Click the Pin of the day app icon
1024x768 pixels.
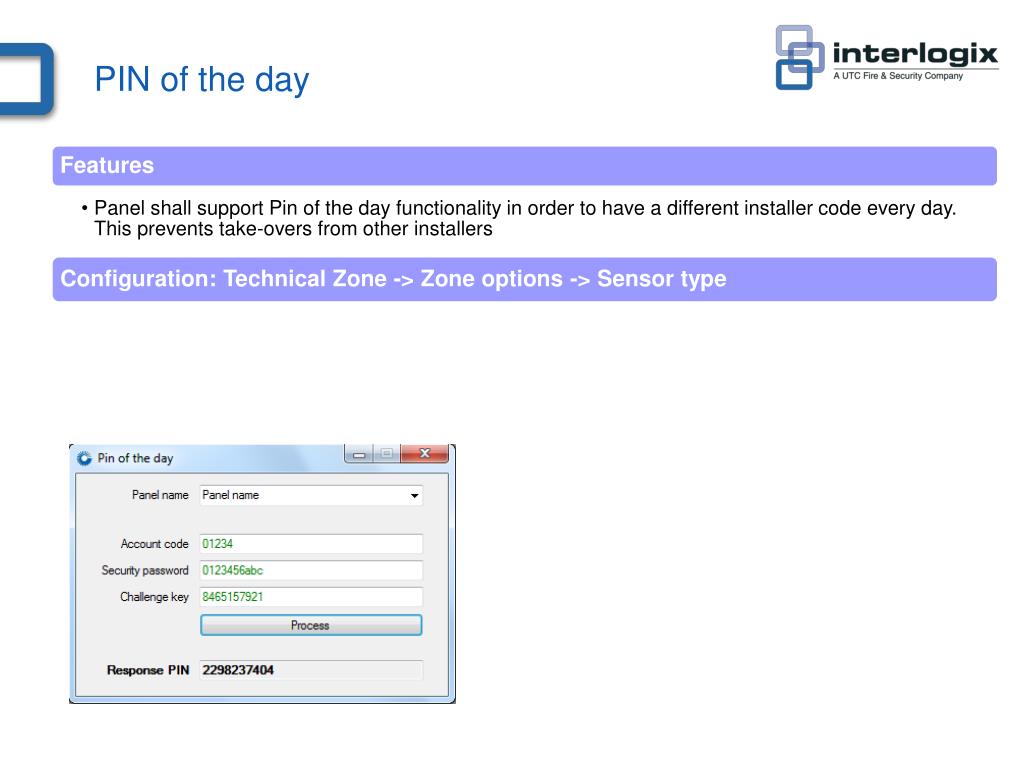84,458
